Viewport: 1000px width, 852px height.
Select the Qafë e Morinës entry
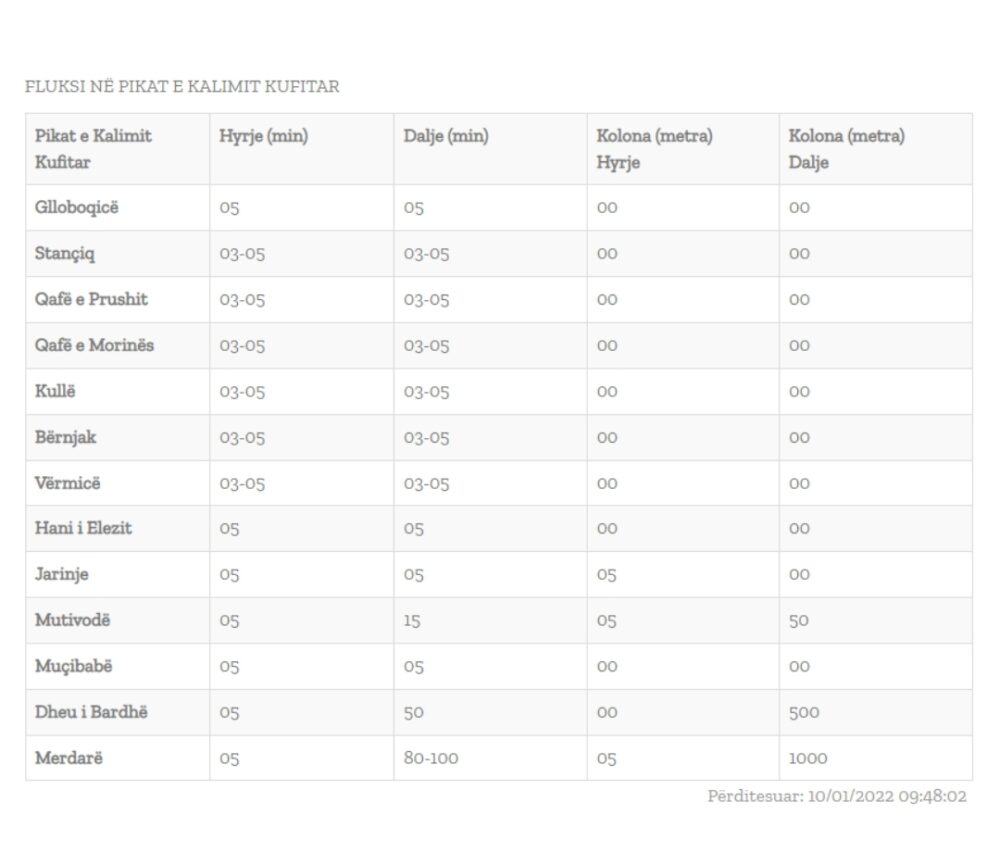94,345
